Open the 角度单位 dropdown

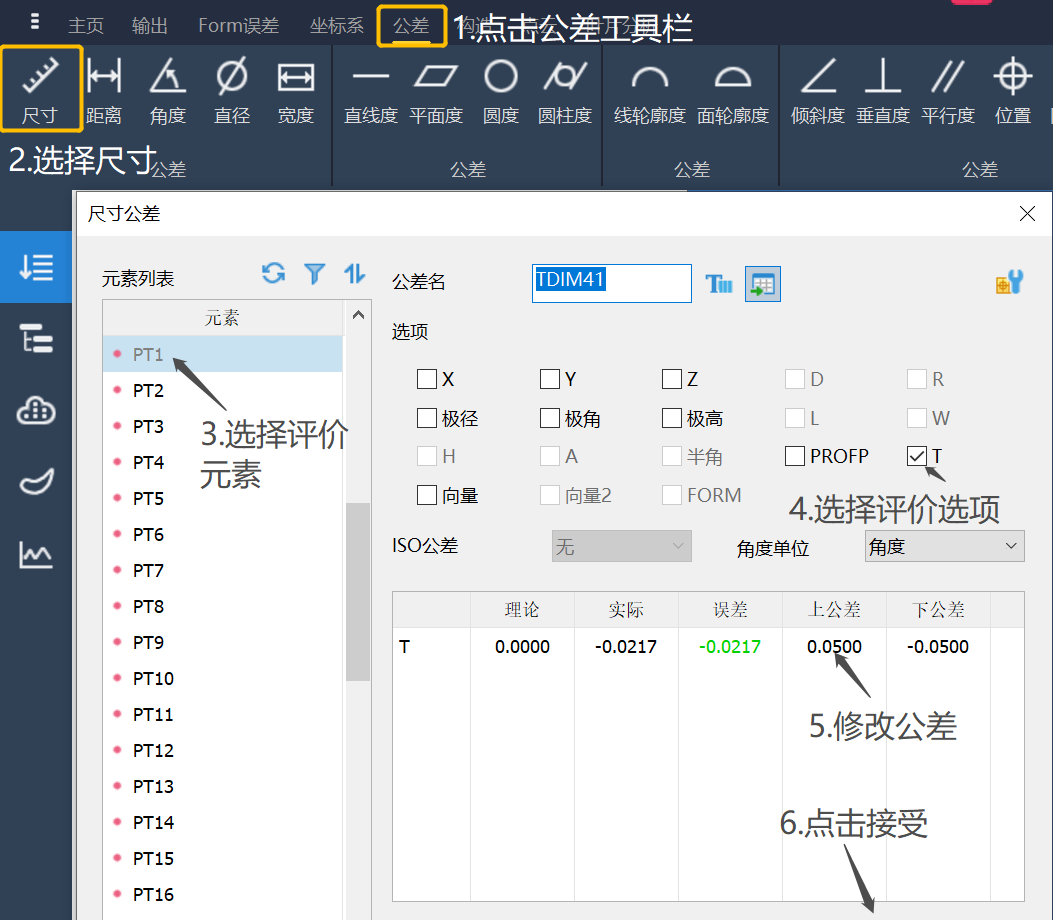(943, 546)
